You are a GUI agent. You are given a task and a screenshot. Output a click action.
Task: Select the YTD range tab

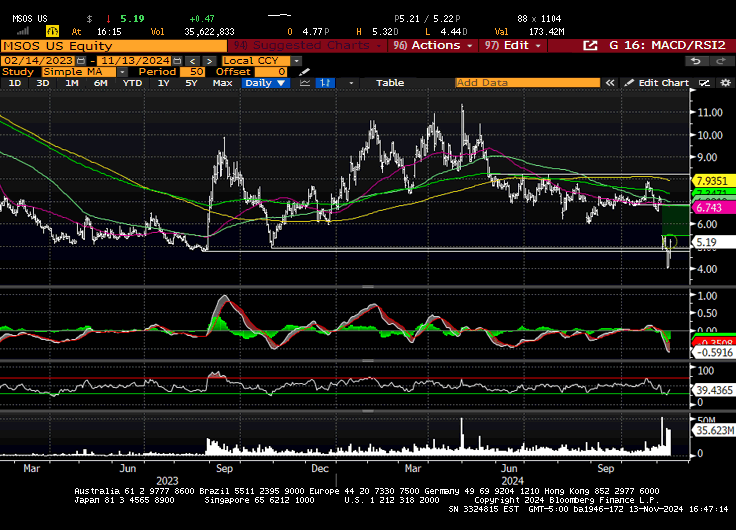132,83
